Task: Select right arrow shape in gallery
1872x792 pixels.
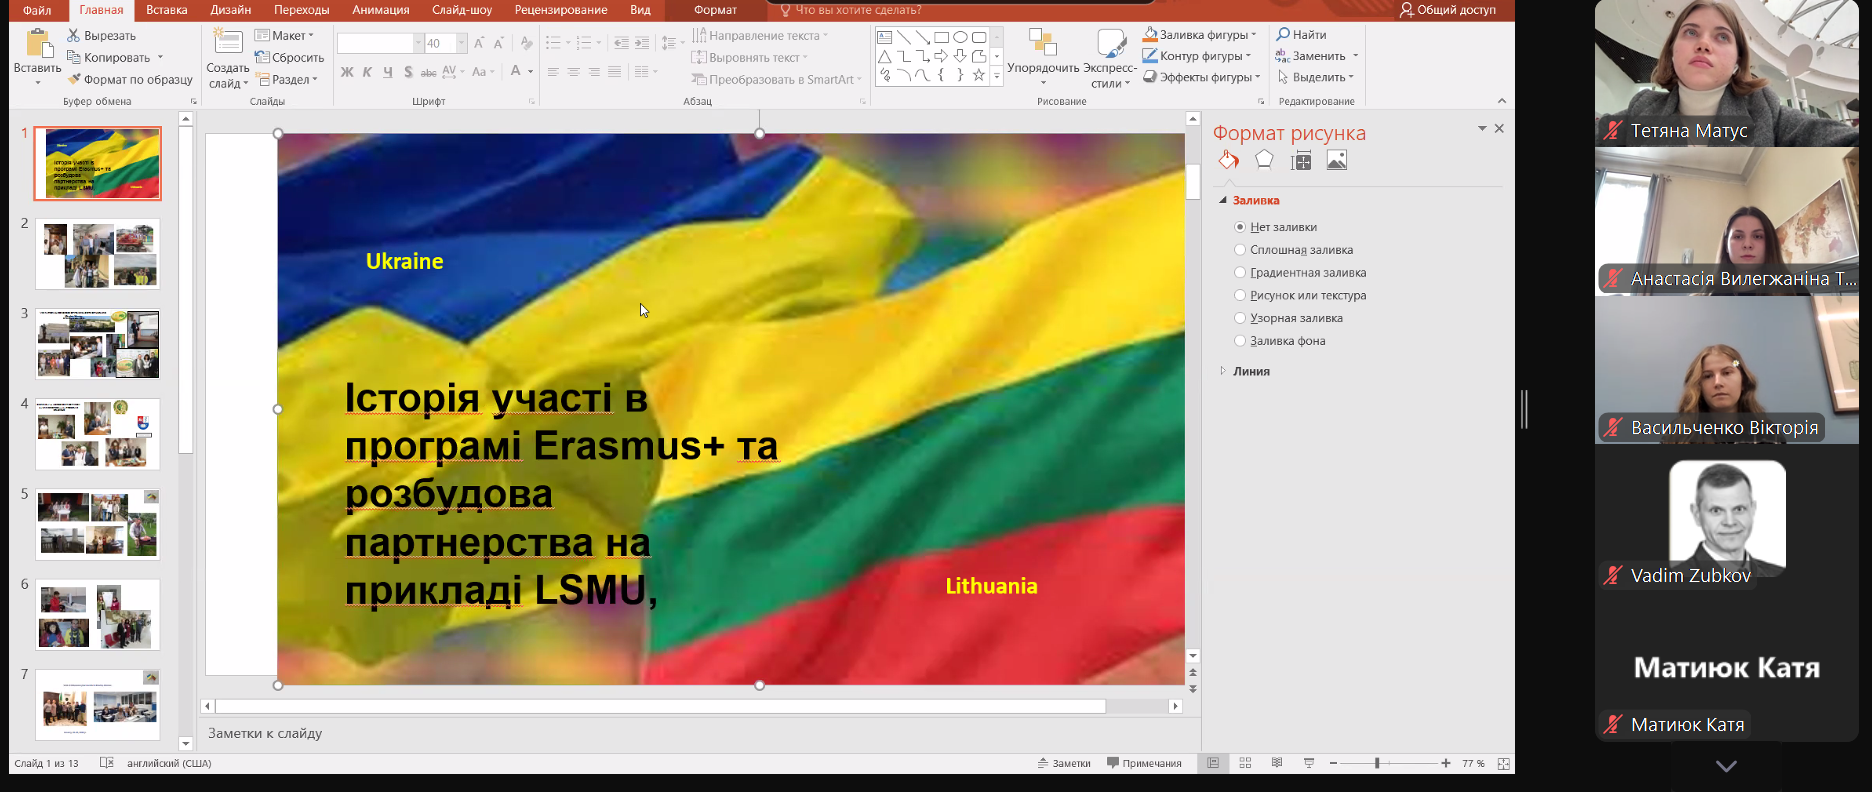Action: pyautogui.click(x=941, y=56)
